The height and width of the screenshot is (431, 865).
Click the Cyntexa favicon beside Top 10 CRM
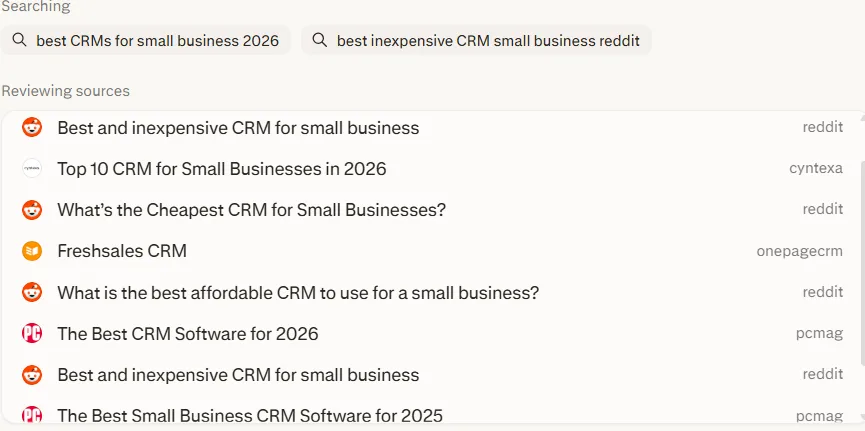pos(32,169)
